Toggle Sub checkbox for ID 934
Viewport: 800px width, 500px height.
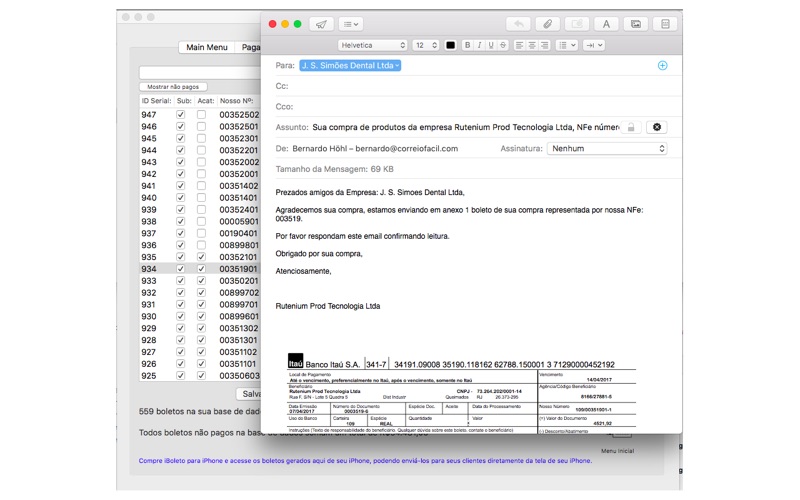[x=180, y=268]
